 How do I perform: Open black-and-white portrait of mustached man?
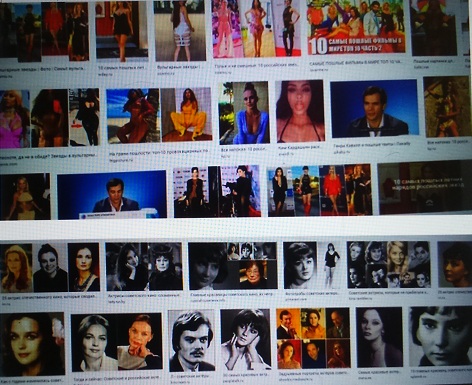coord(191,341)
